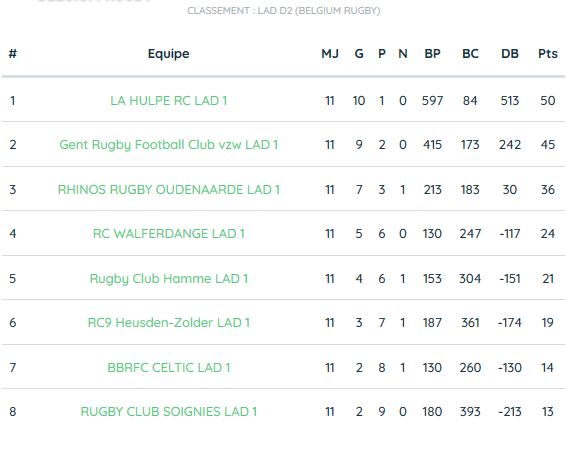Open BBRFC CELTIC LAD 1 team link

tap(169, 368)
